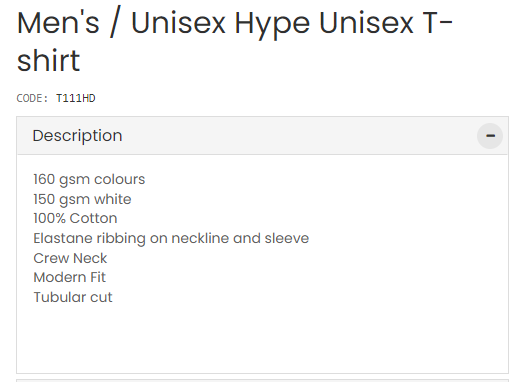523x382 pixels.
Task: Click the CODE: label
Action: 32,98
